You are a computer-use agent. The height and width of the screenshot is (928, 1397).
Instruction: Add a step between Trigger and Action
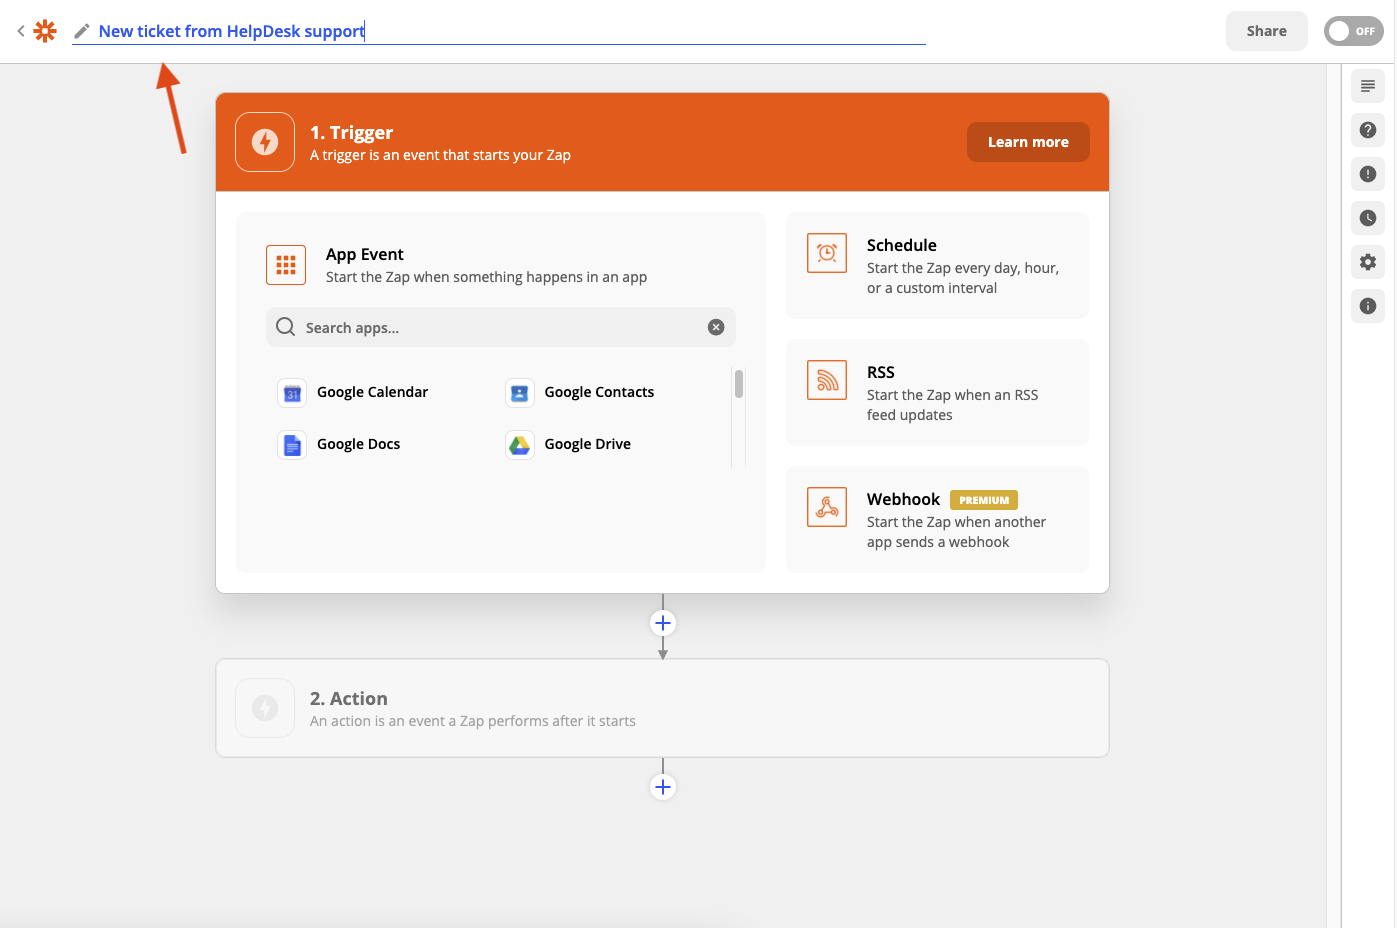click(663, 623)
